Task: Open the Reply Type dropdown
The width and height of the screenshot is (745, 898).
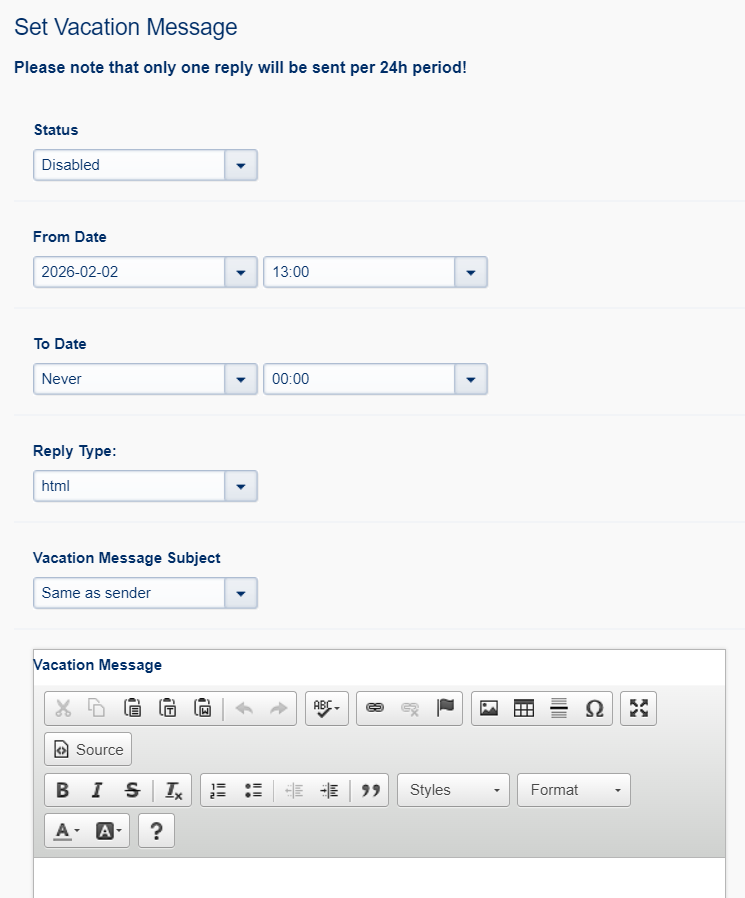Action: (x=241, y=486)
